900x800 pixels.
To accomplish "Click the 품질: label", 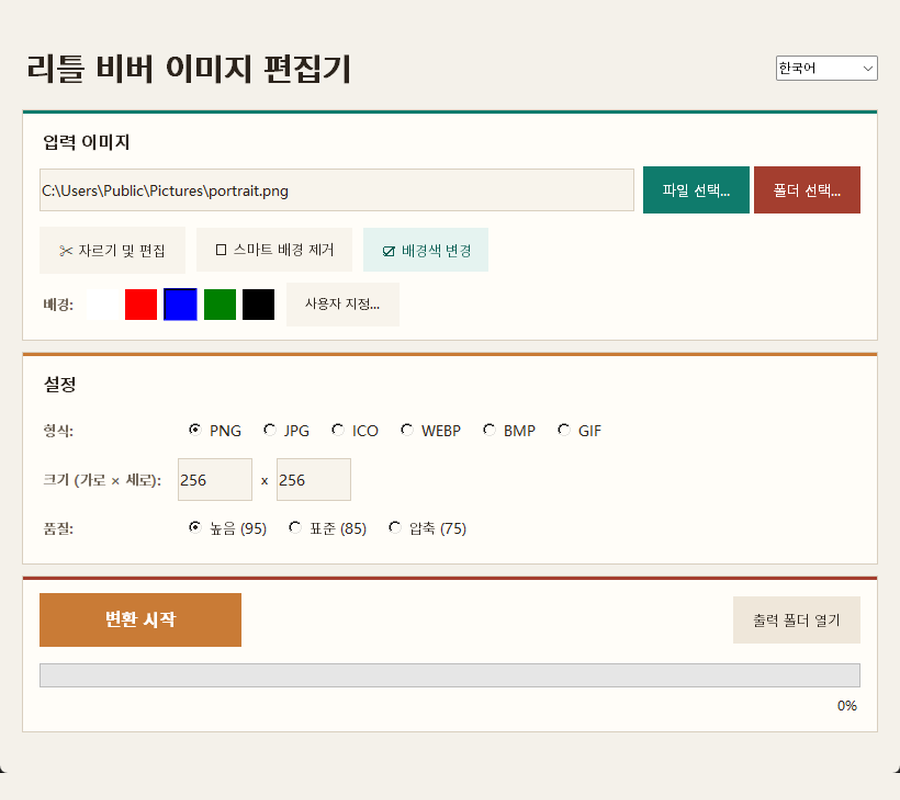I will tap(58, 528).
